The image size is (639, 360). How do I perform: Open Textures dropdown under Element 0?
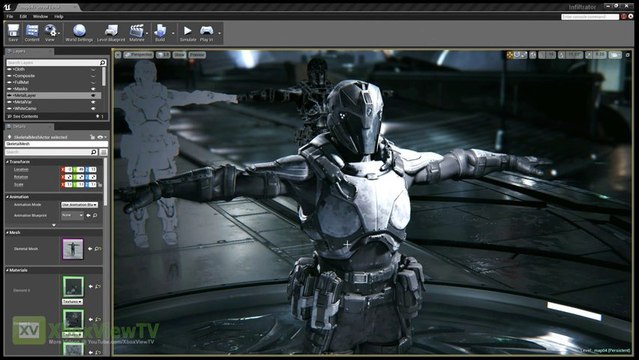[x=73, y=302]
